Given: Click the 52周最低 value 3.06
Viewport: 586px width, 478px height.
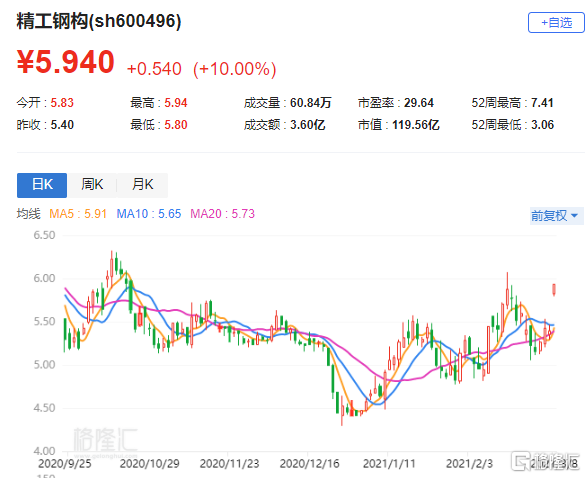Looking at the screenshot, I should [542, 125].
